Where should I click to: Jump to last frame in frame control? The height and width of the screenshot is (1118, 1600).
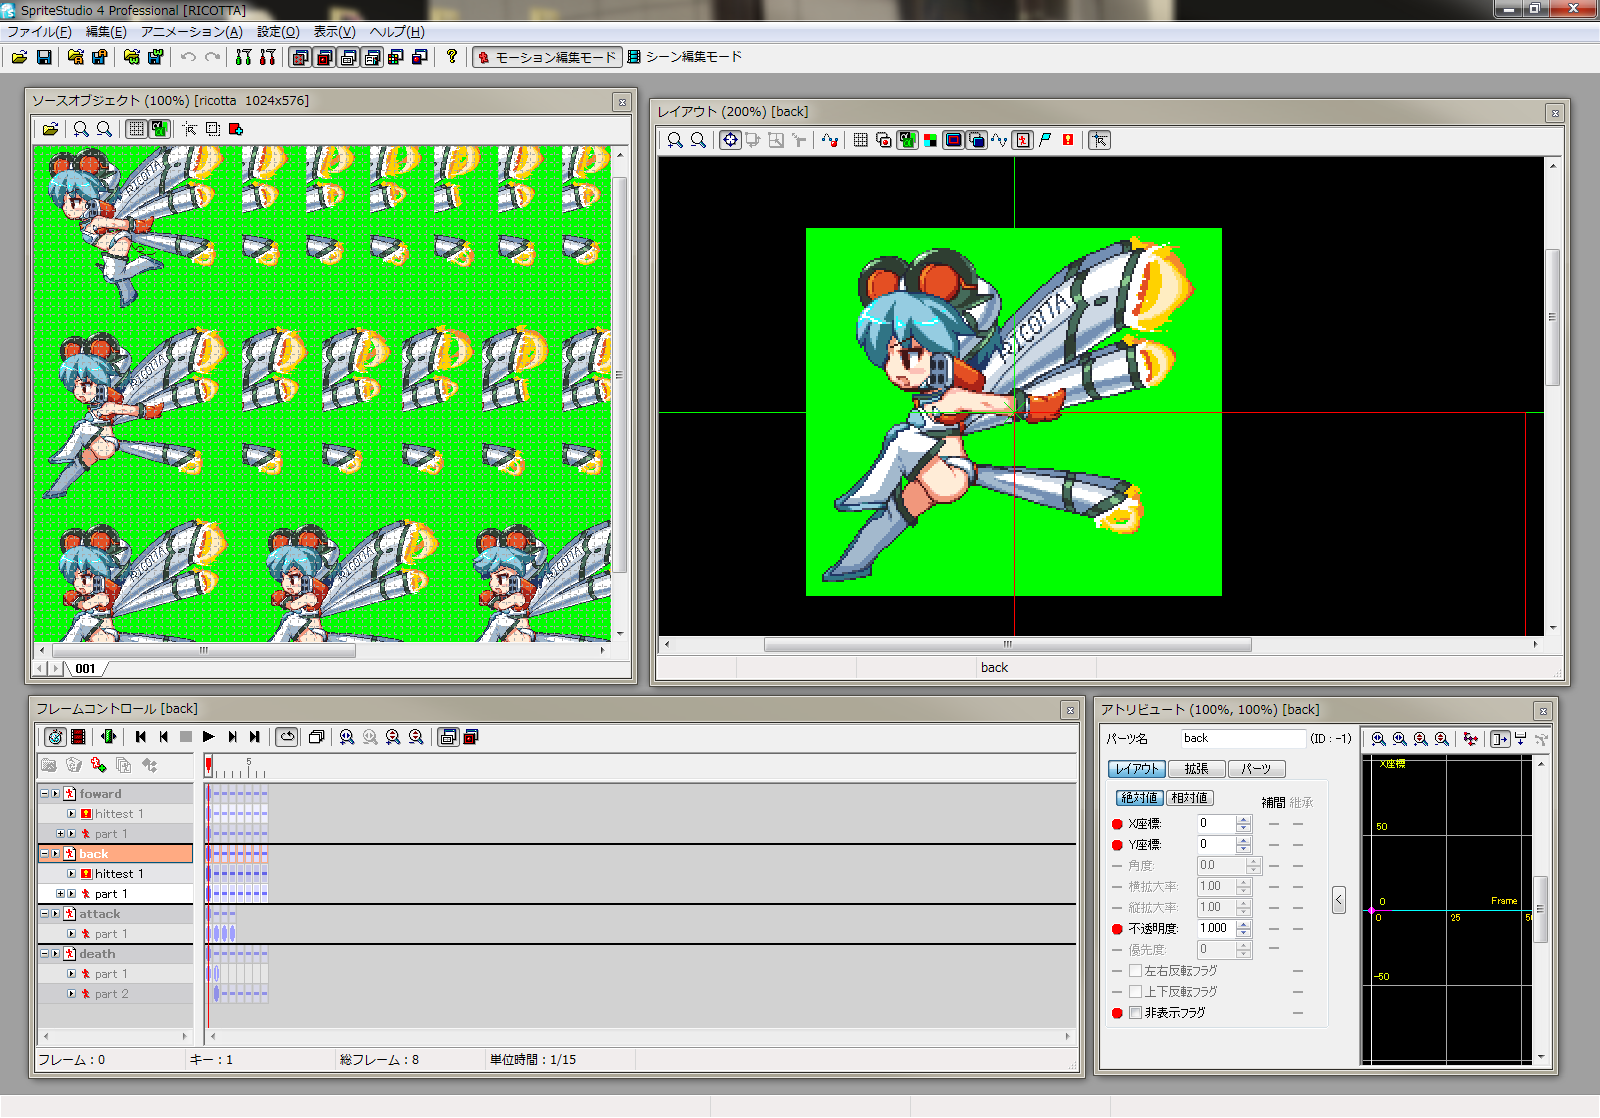click(255, 737)
